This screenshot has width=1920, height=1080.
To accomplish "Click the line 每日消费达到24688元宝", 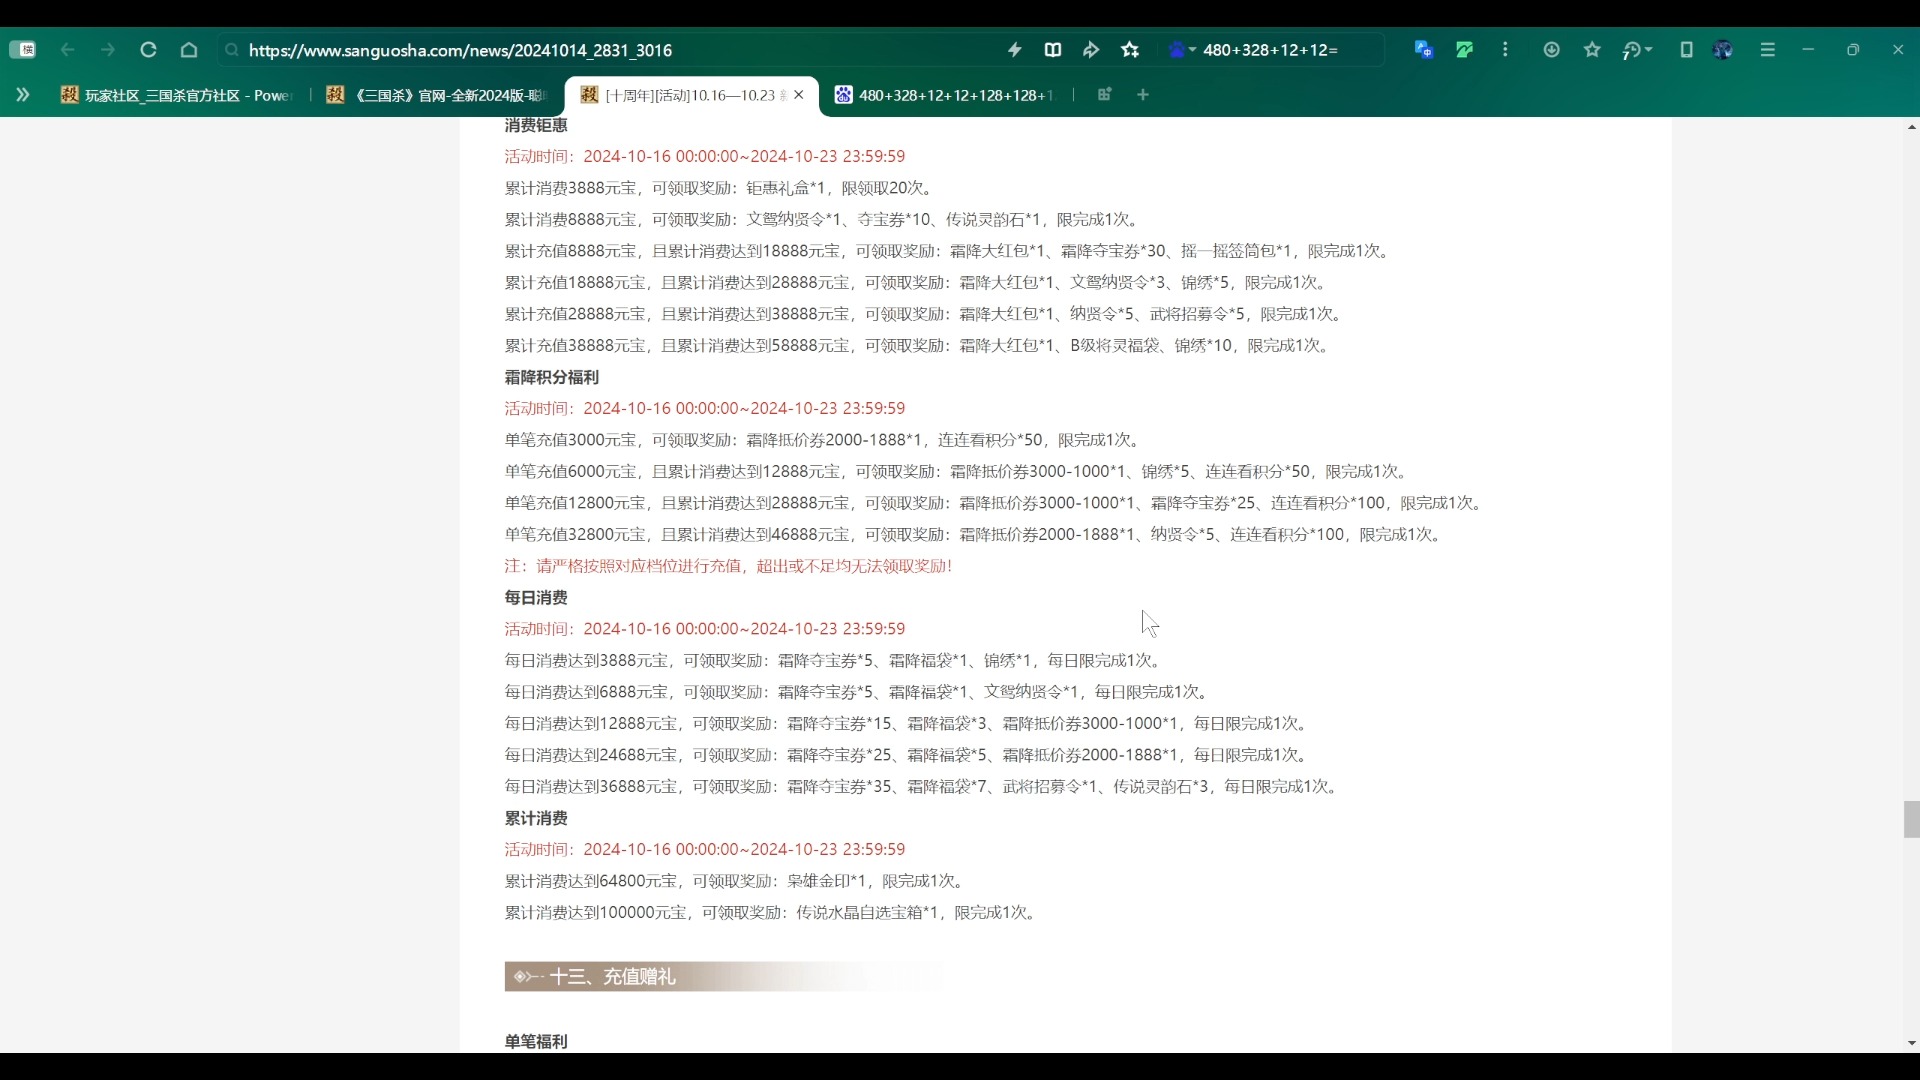I will point(908,755).
